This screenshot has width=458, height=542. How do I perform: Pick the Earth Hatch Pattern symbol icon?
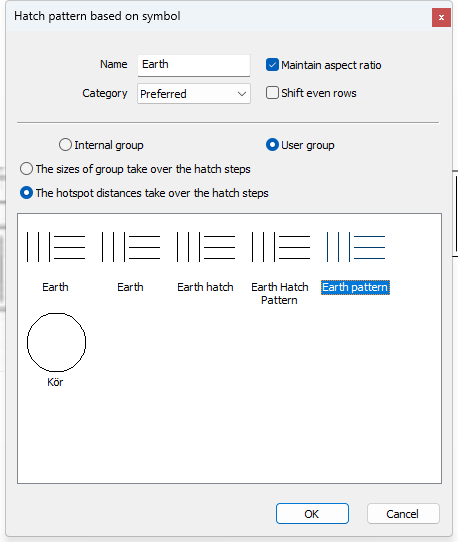(x=281, y=247)
